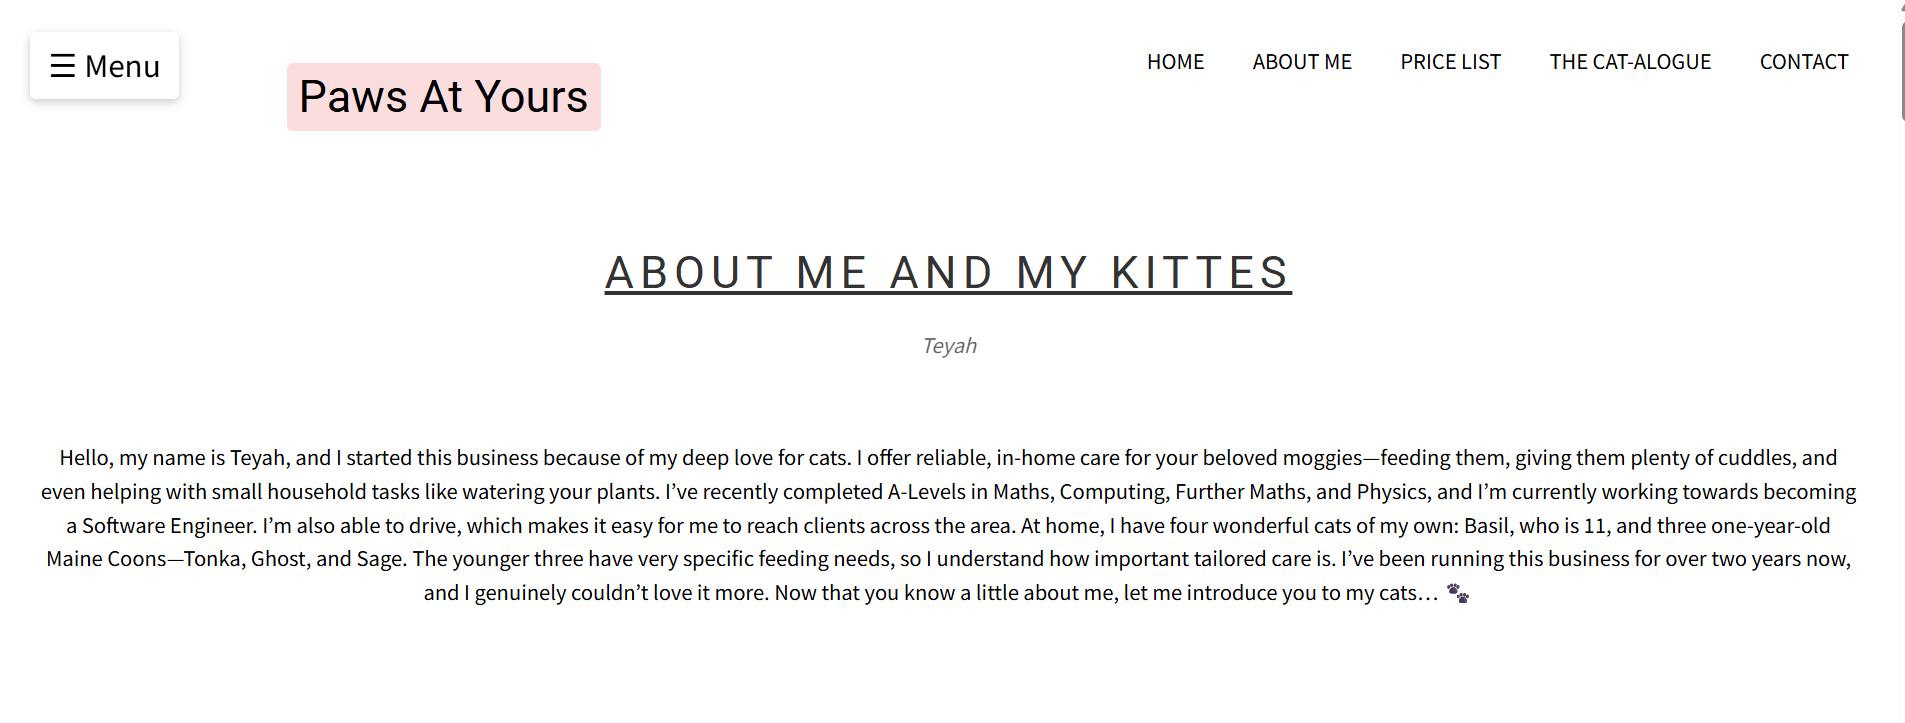Click the words "Software Engineer" in the bio
This screenshot has width=1905, height=723.
point(169,526)
